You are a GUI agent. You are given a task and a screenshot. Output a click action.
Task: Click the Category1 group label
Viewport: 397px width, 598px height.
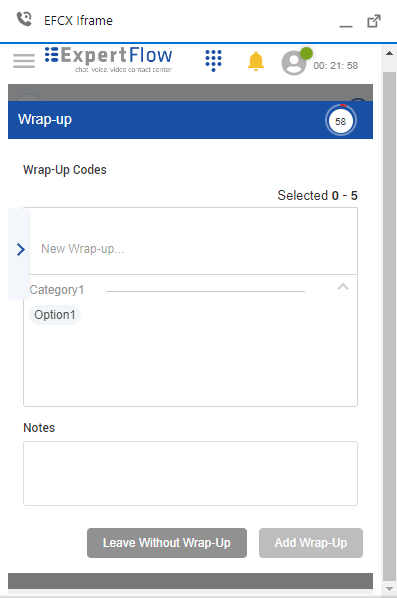57,290
